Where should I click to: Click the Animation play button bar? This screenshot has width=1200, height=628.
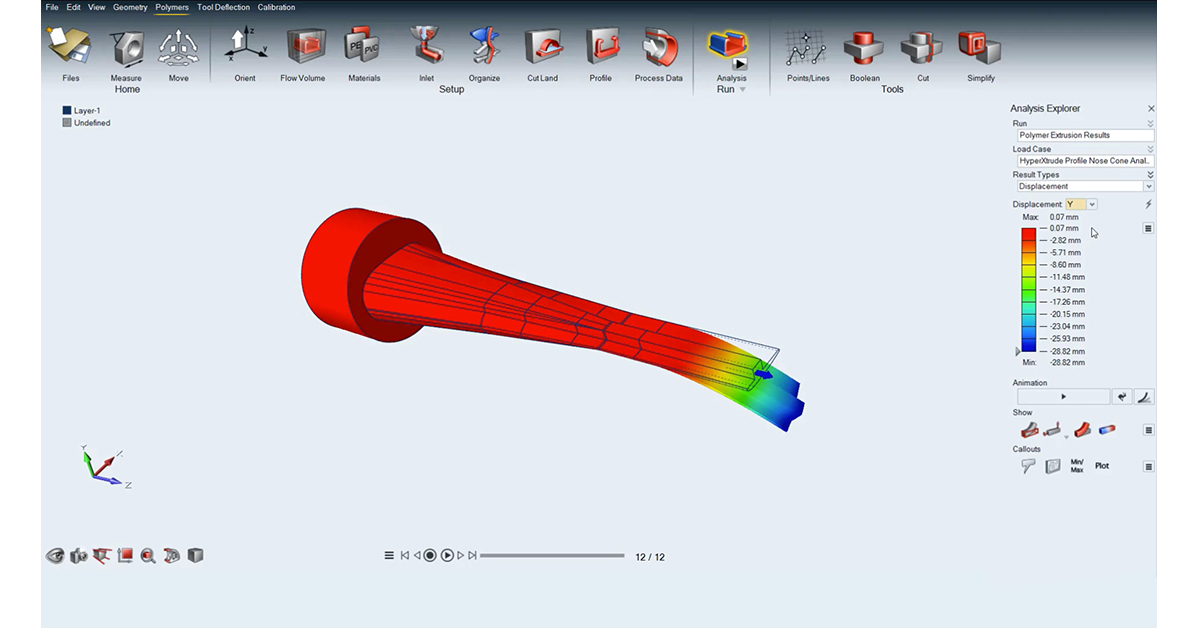coord(1063,397)
